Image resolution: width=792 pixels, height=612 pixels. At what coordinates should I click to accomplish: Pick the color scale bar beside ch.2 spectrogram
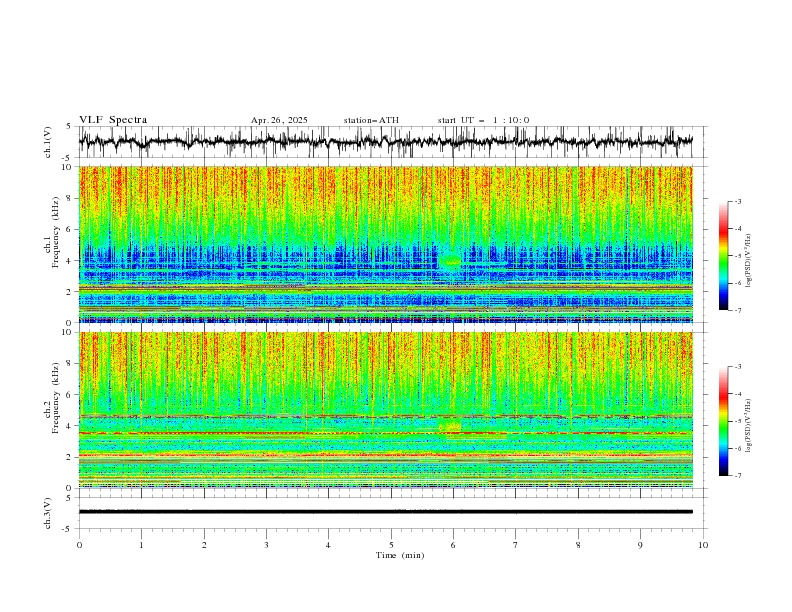click(723, 421)
